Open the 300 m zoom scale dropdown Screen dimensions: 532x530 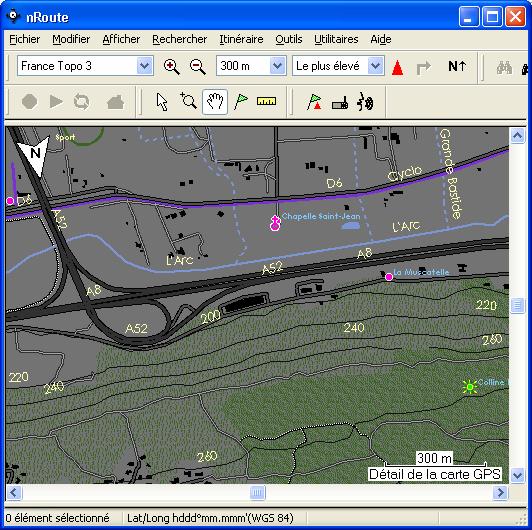point(251,66)
